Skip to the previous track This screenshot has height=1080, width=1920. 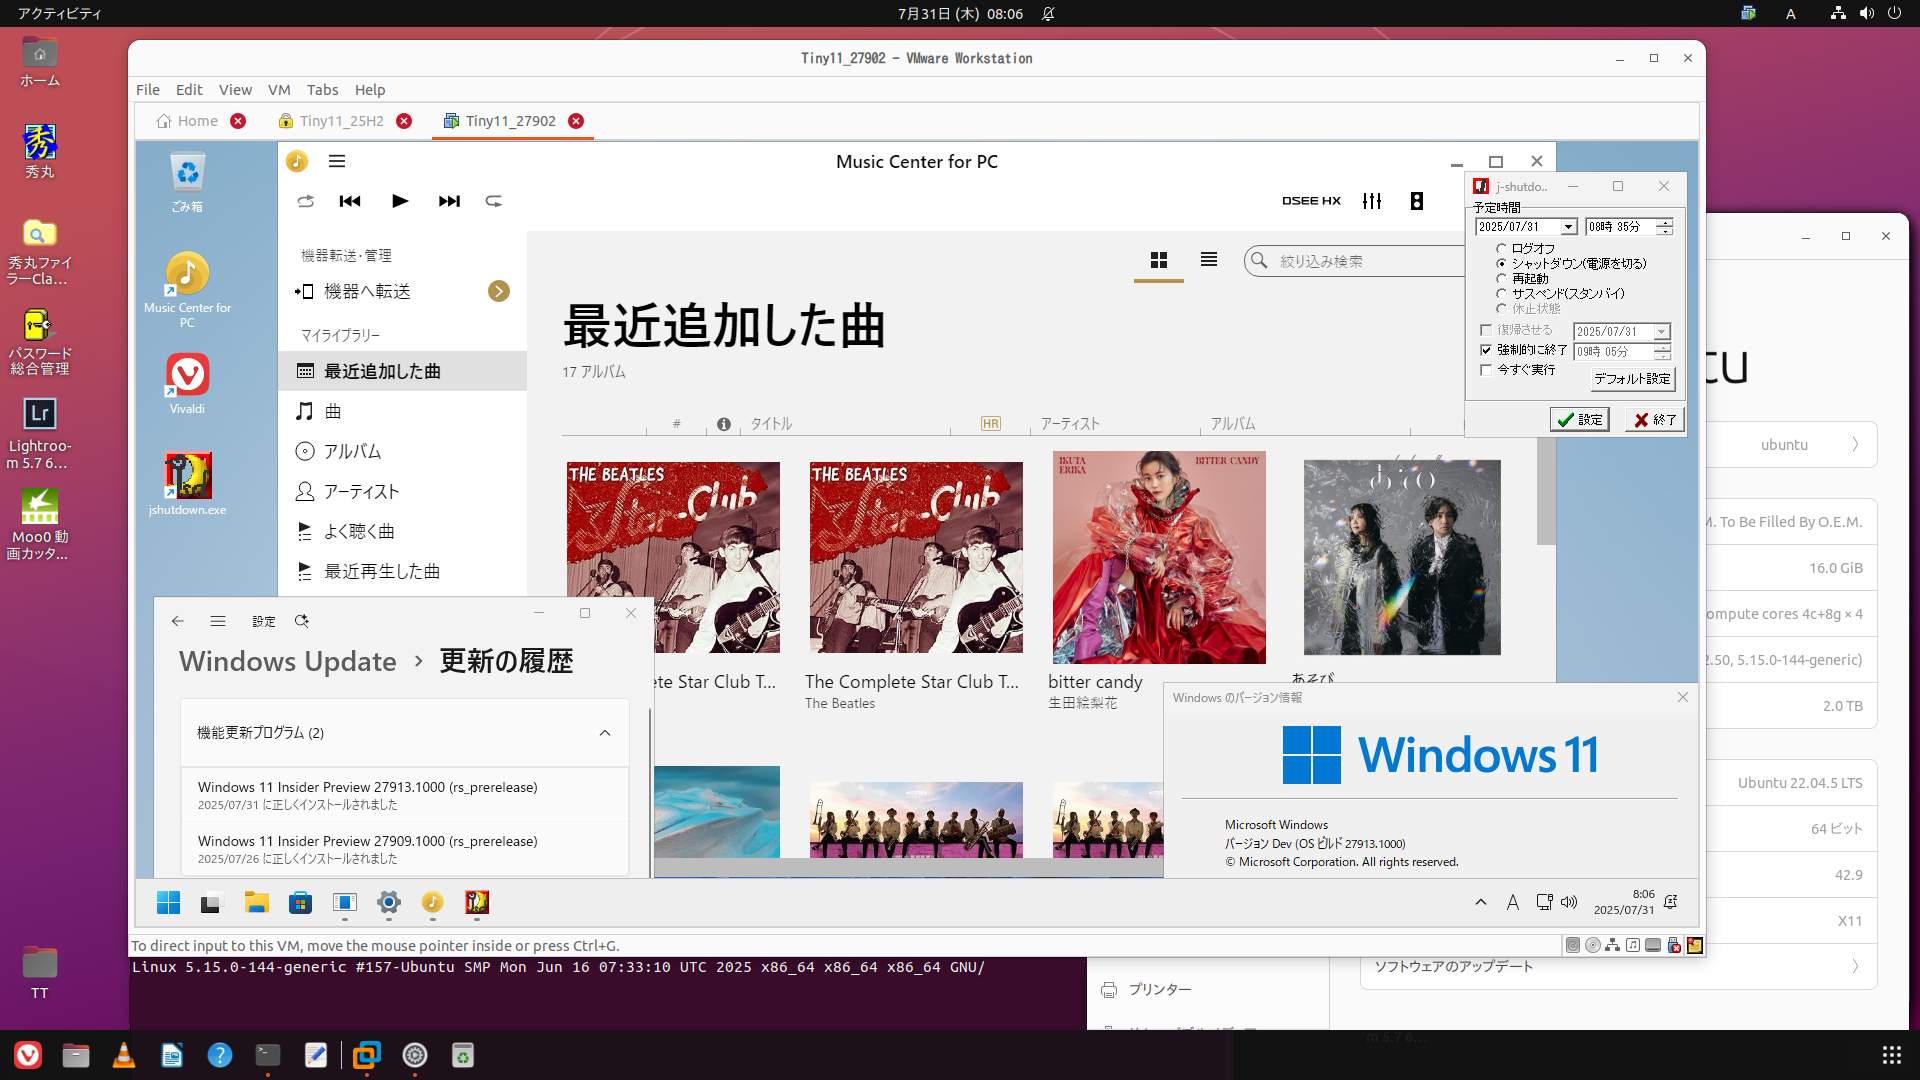coord(350,201)
